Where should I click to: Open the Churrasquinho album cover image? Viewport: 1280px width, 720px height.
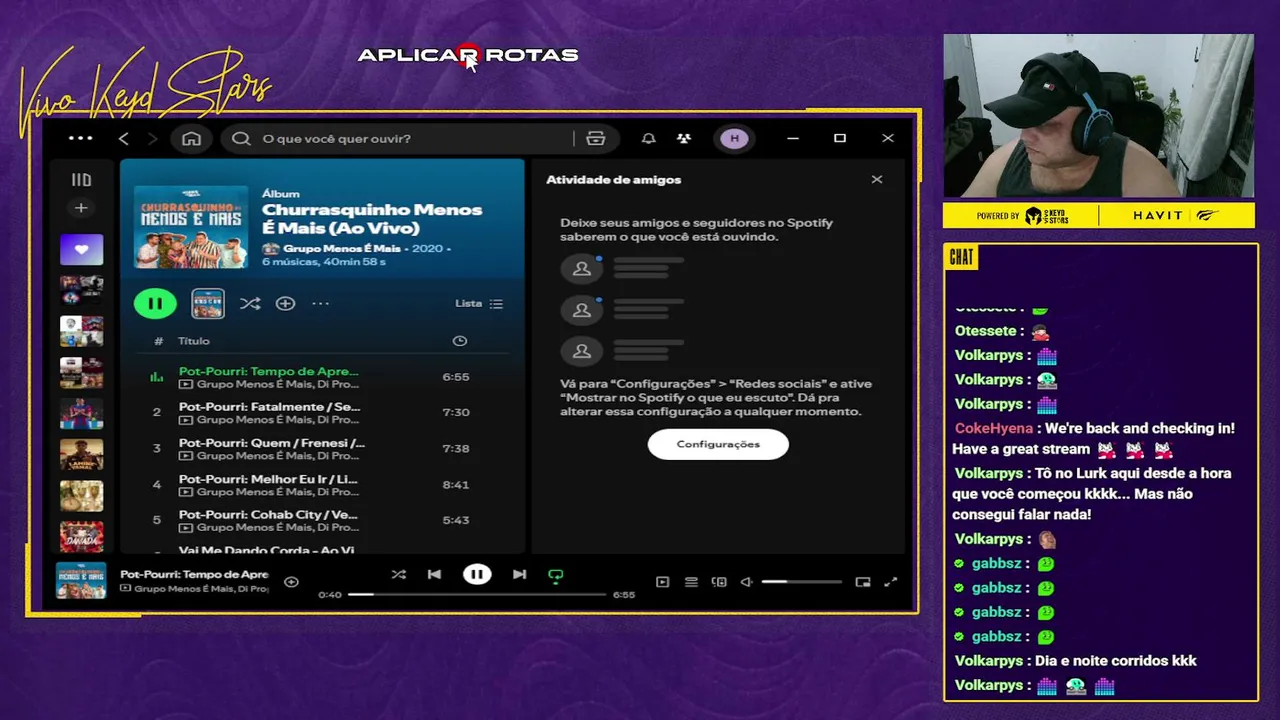[191, 226]
